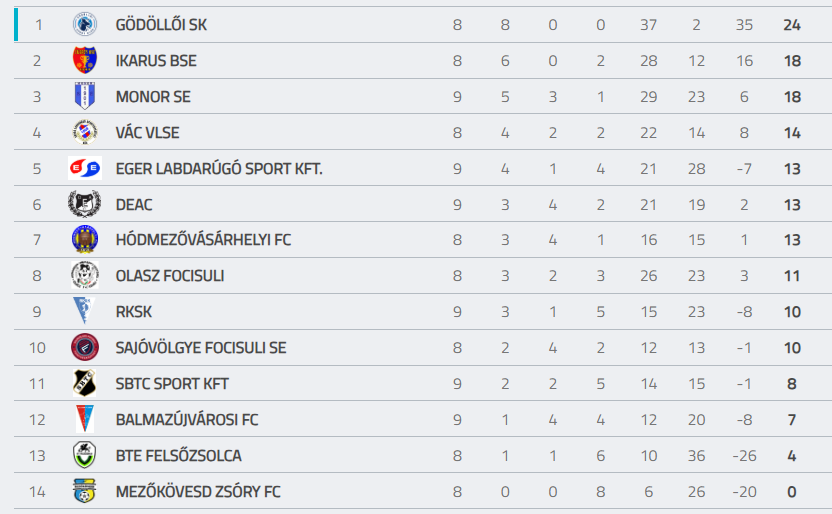Click Gödöllői SK's 24 points value
Viewport: 832px width, 514px height.
click(x=792, y=25)
